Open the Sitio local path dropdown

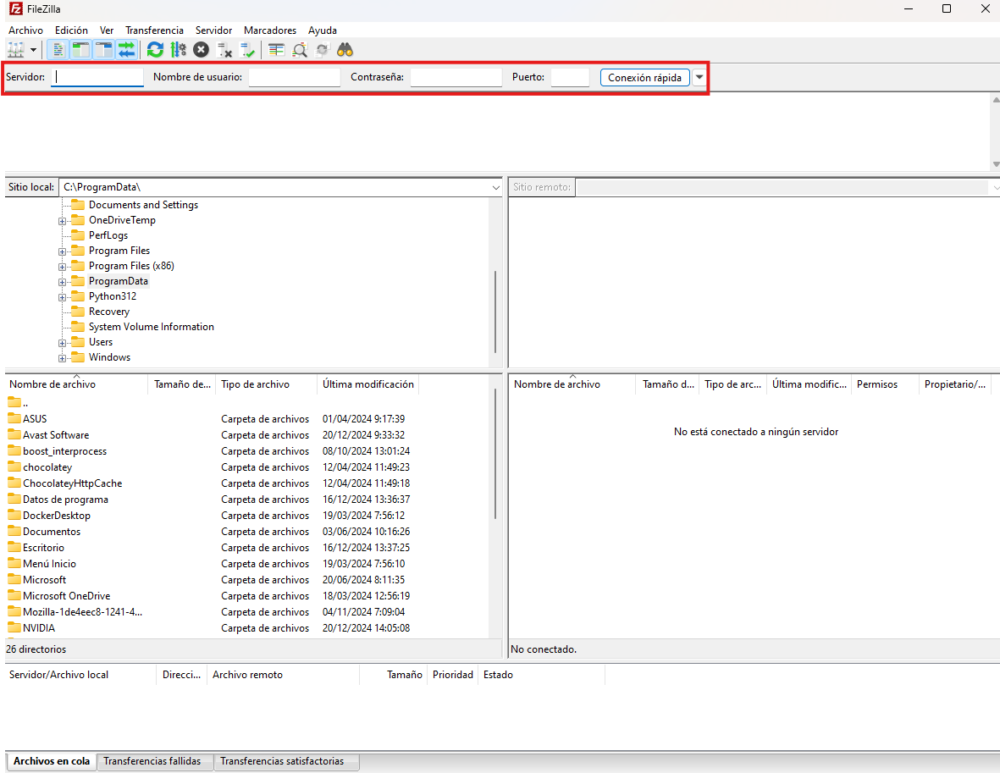pos(496,188)
